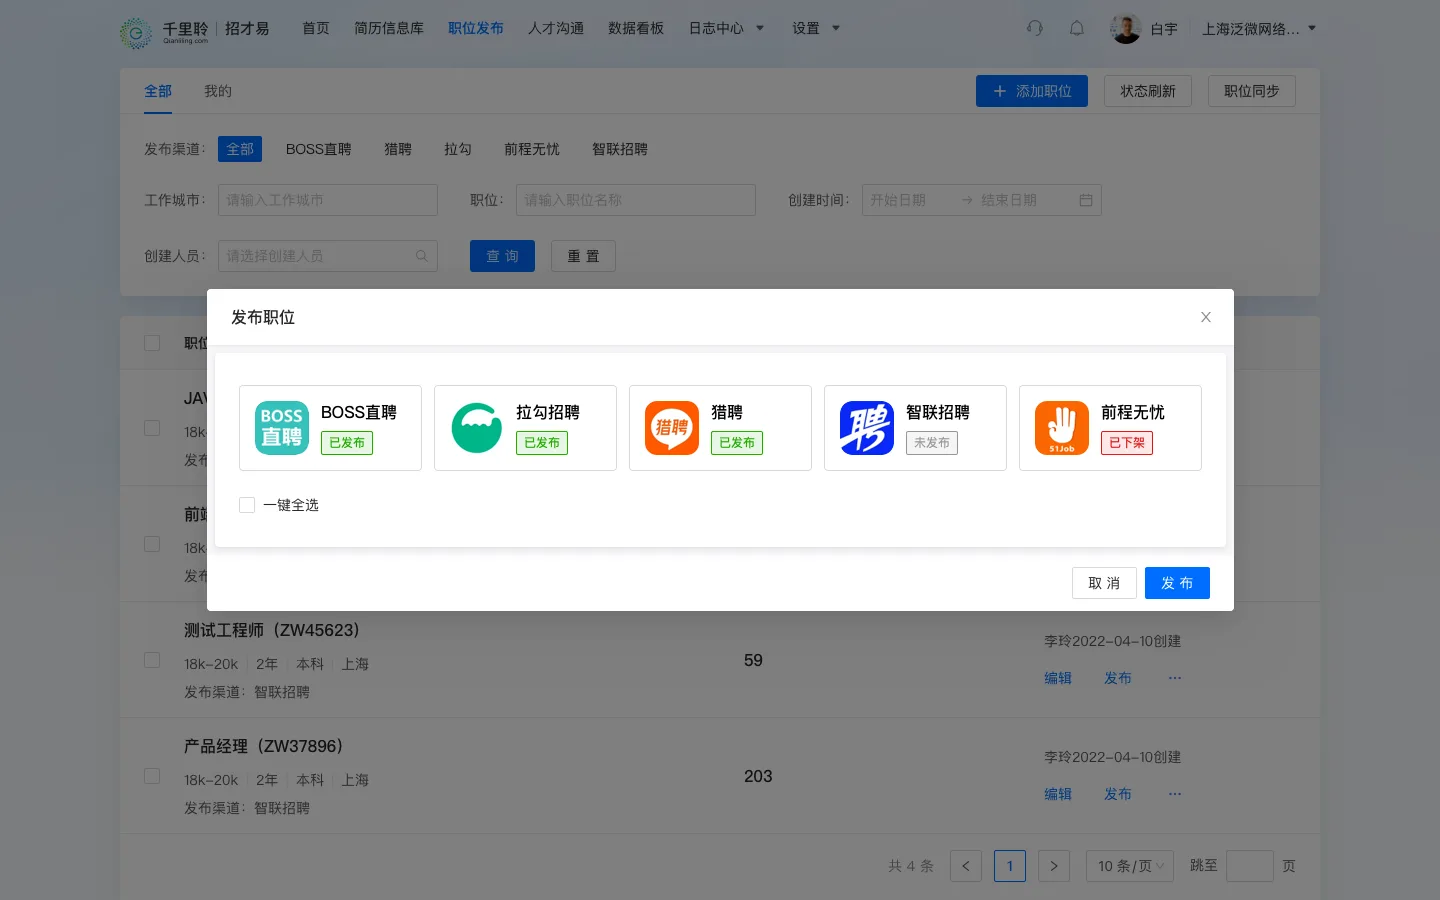
Task: Select the 产品经理 (ZW37896) row checkbox
Action: [x=152, y=776]
